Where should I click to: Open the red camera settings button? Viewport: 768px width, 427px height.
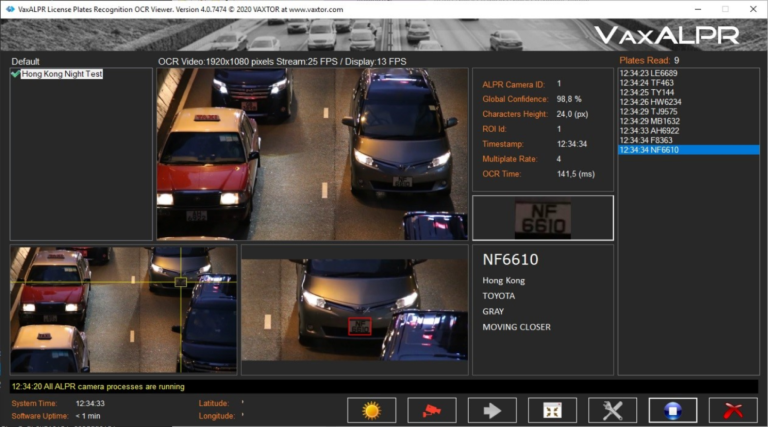coord(432,410)
